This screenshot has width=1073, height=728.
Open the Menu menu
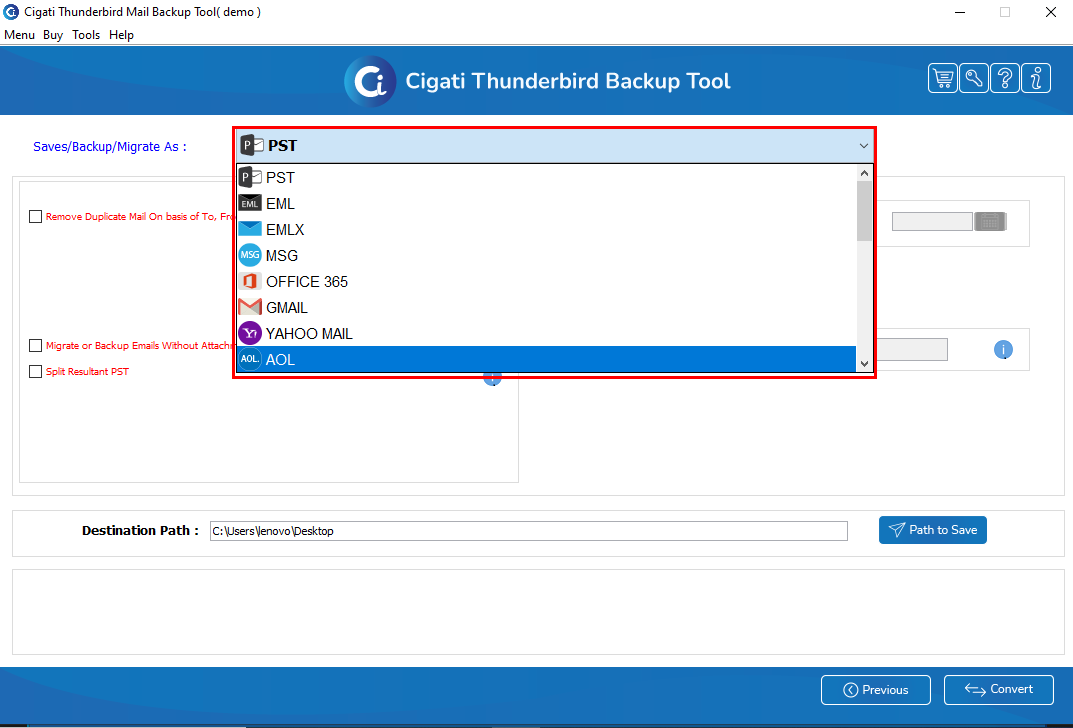[19, 35]
